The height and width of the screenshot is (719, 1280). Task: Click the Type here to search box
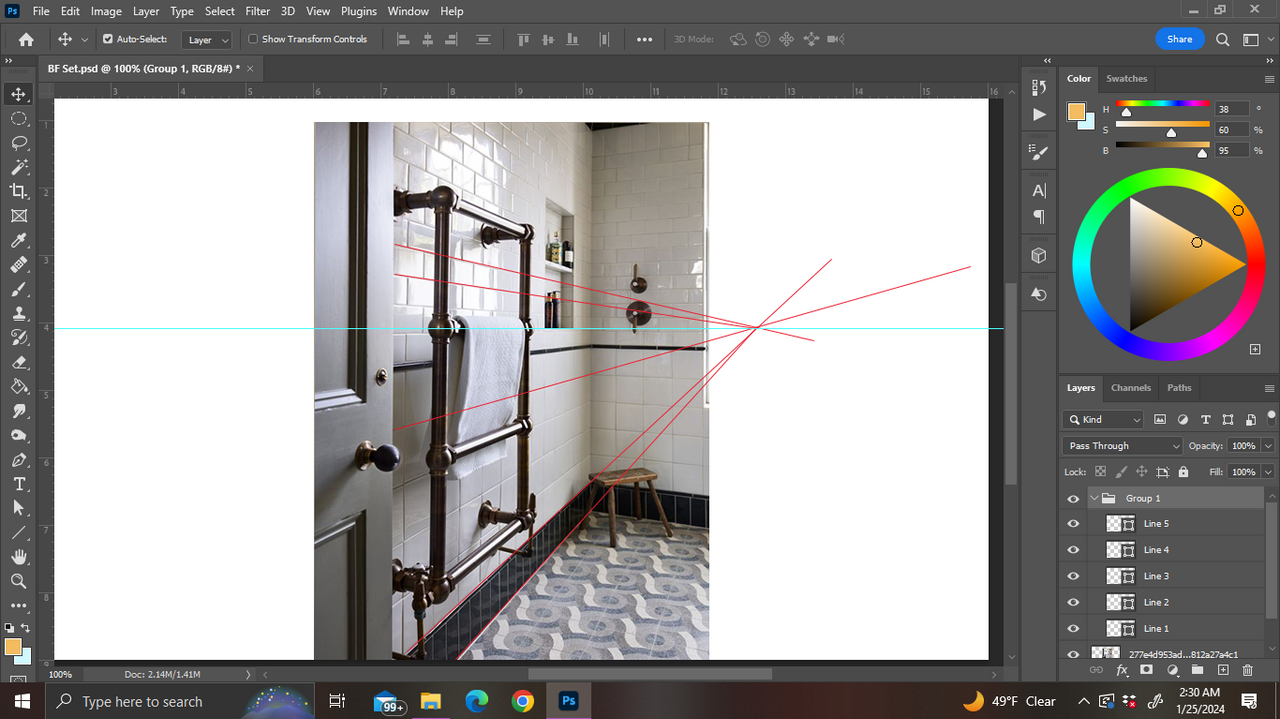(182, 701)
